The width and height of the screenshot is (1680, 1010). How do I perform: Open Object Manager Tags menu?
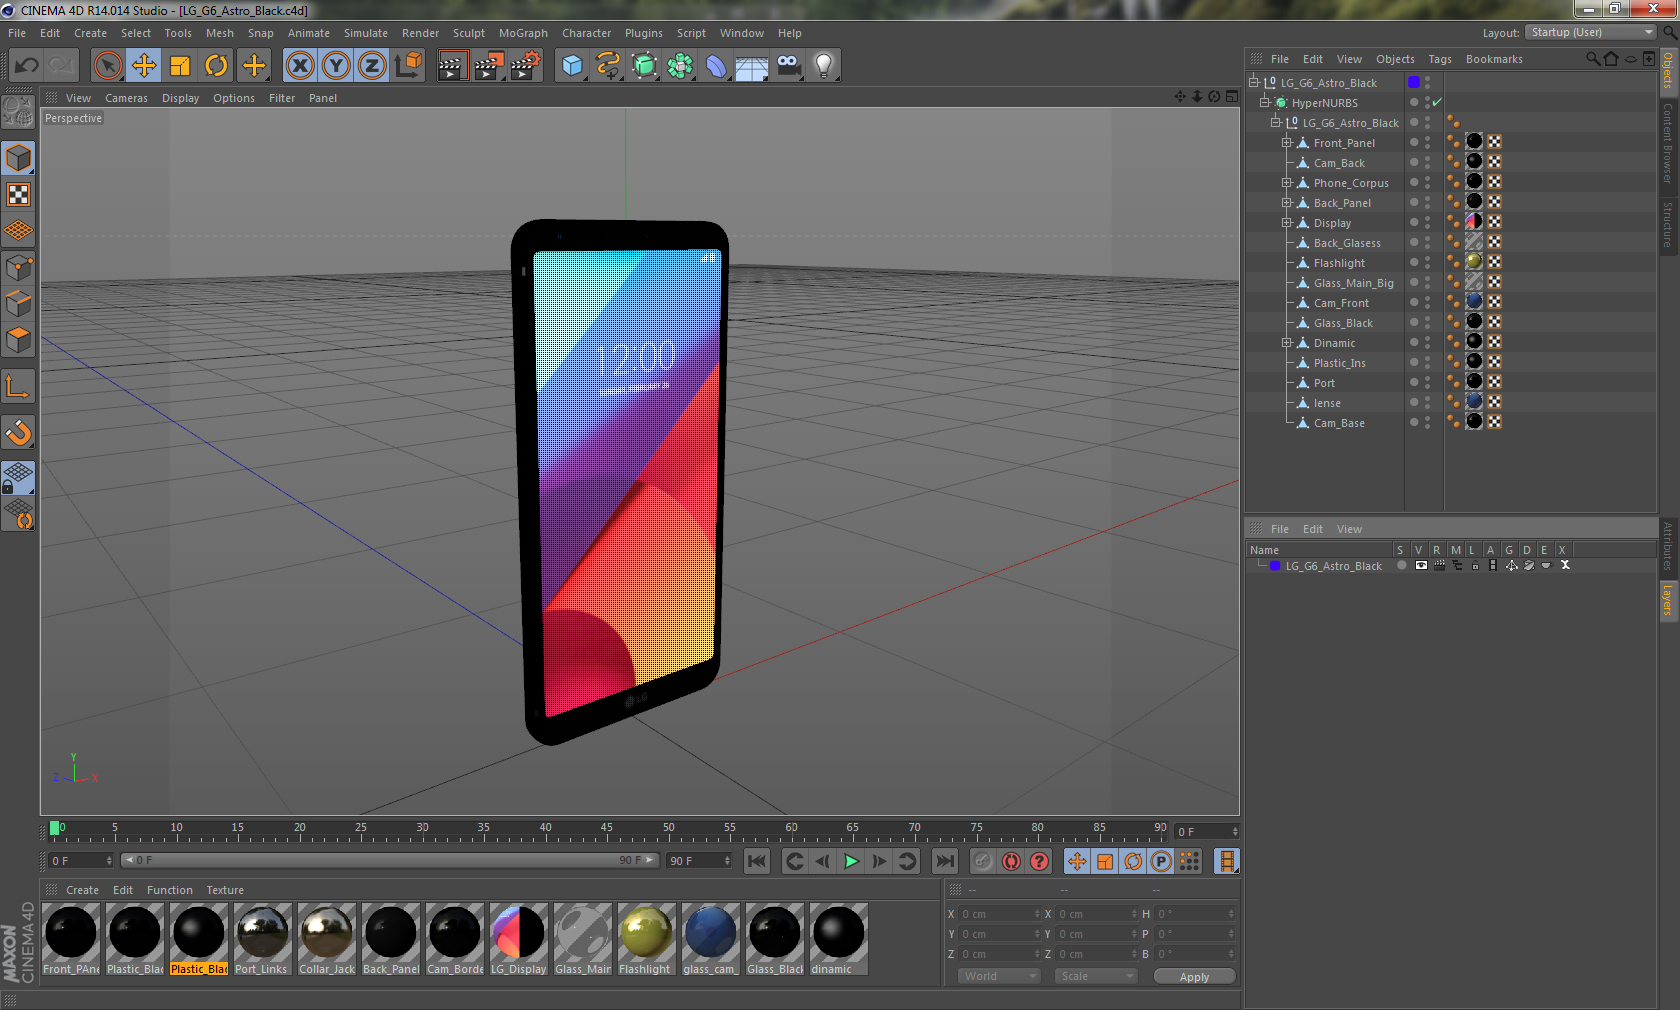(x=1440, y=59)
